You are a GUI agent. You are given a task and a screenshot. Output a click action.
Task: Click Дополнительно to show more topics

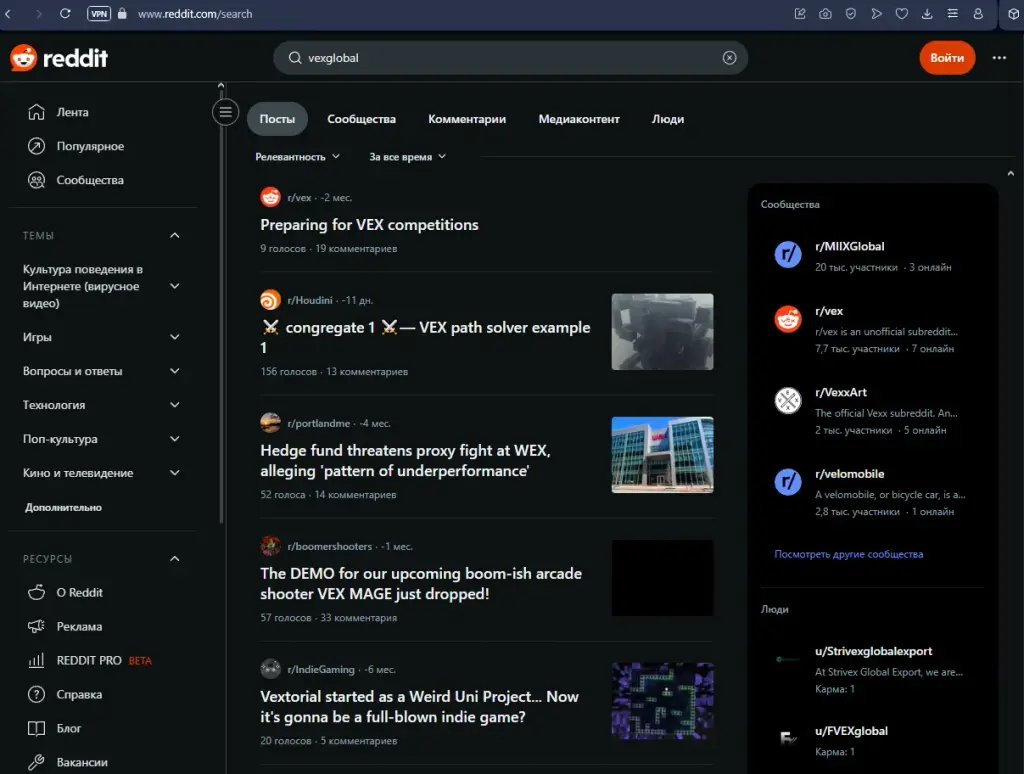tap(63, 508)
